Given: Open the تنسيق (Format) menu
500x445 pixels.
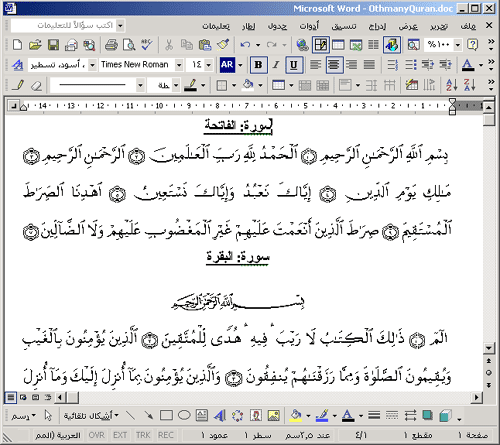Looking at the screenshot, I should click(x=343, y=26).
